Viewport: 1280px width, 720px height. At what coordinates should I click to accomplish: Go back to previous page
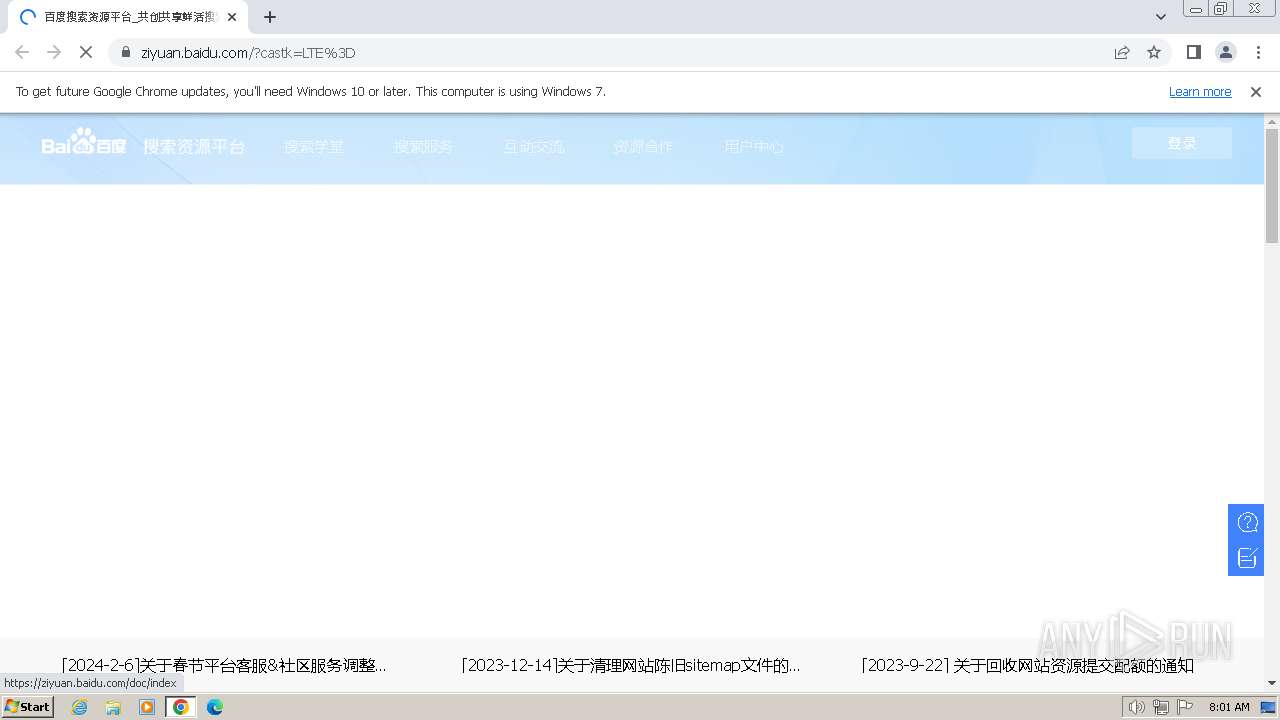22,52
